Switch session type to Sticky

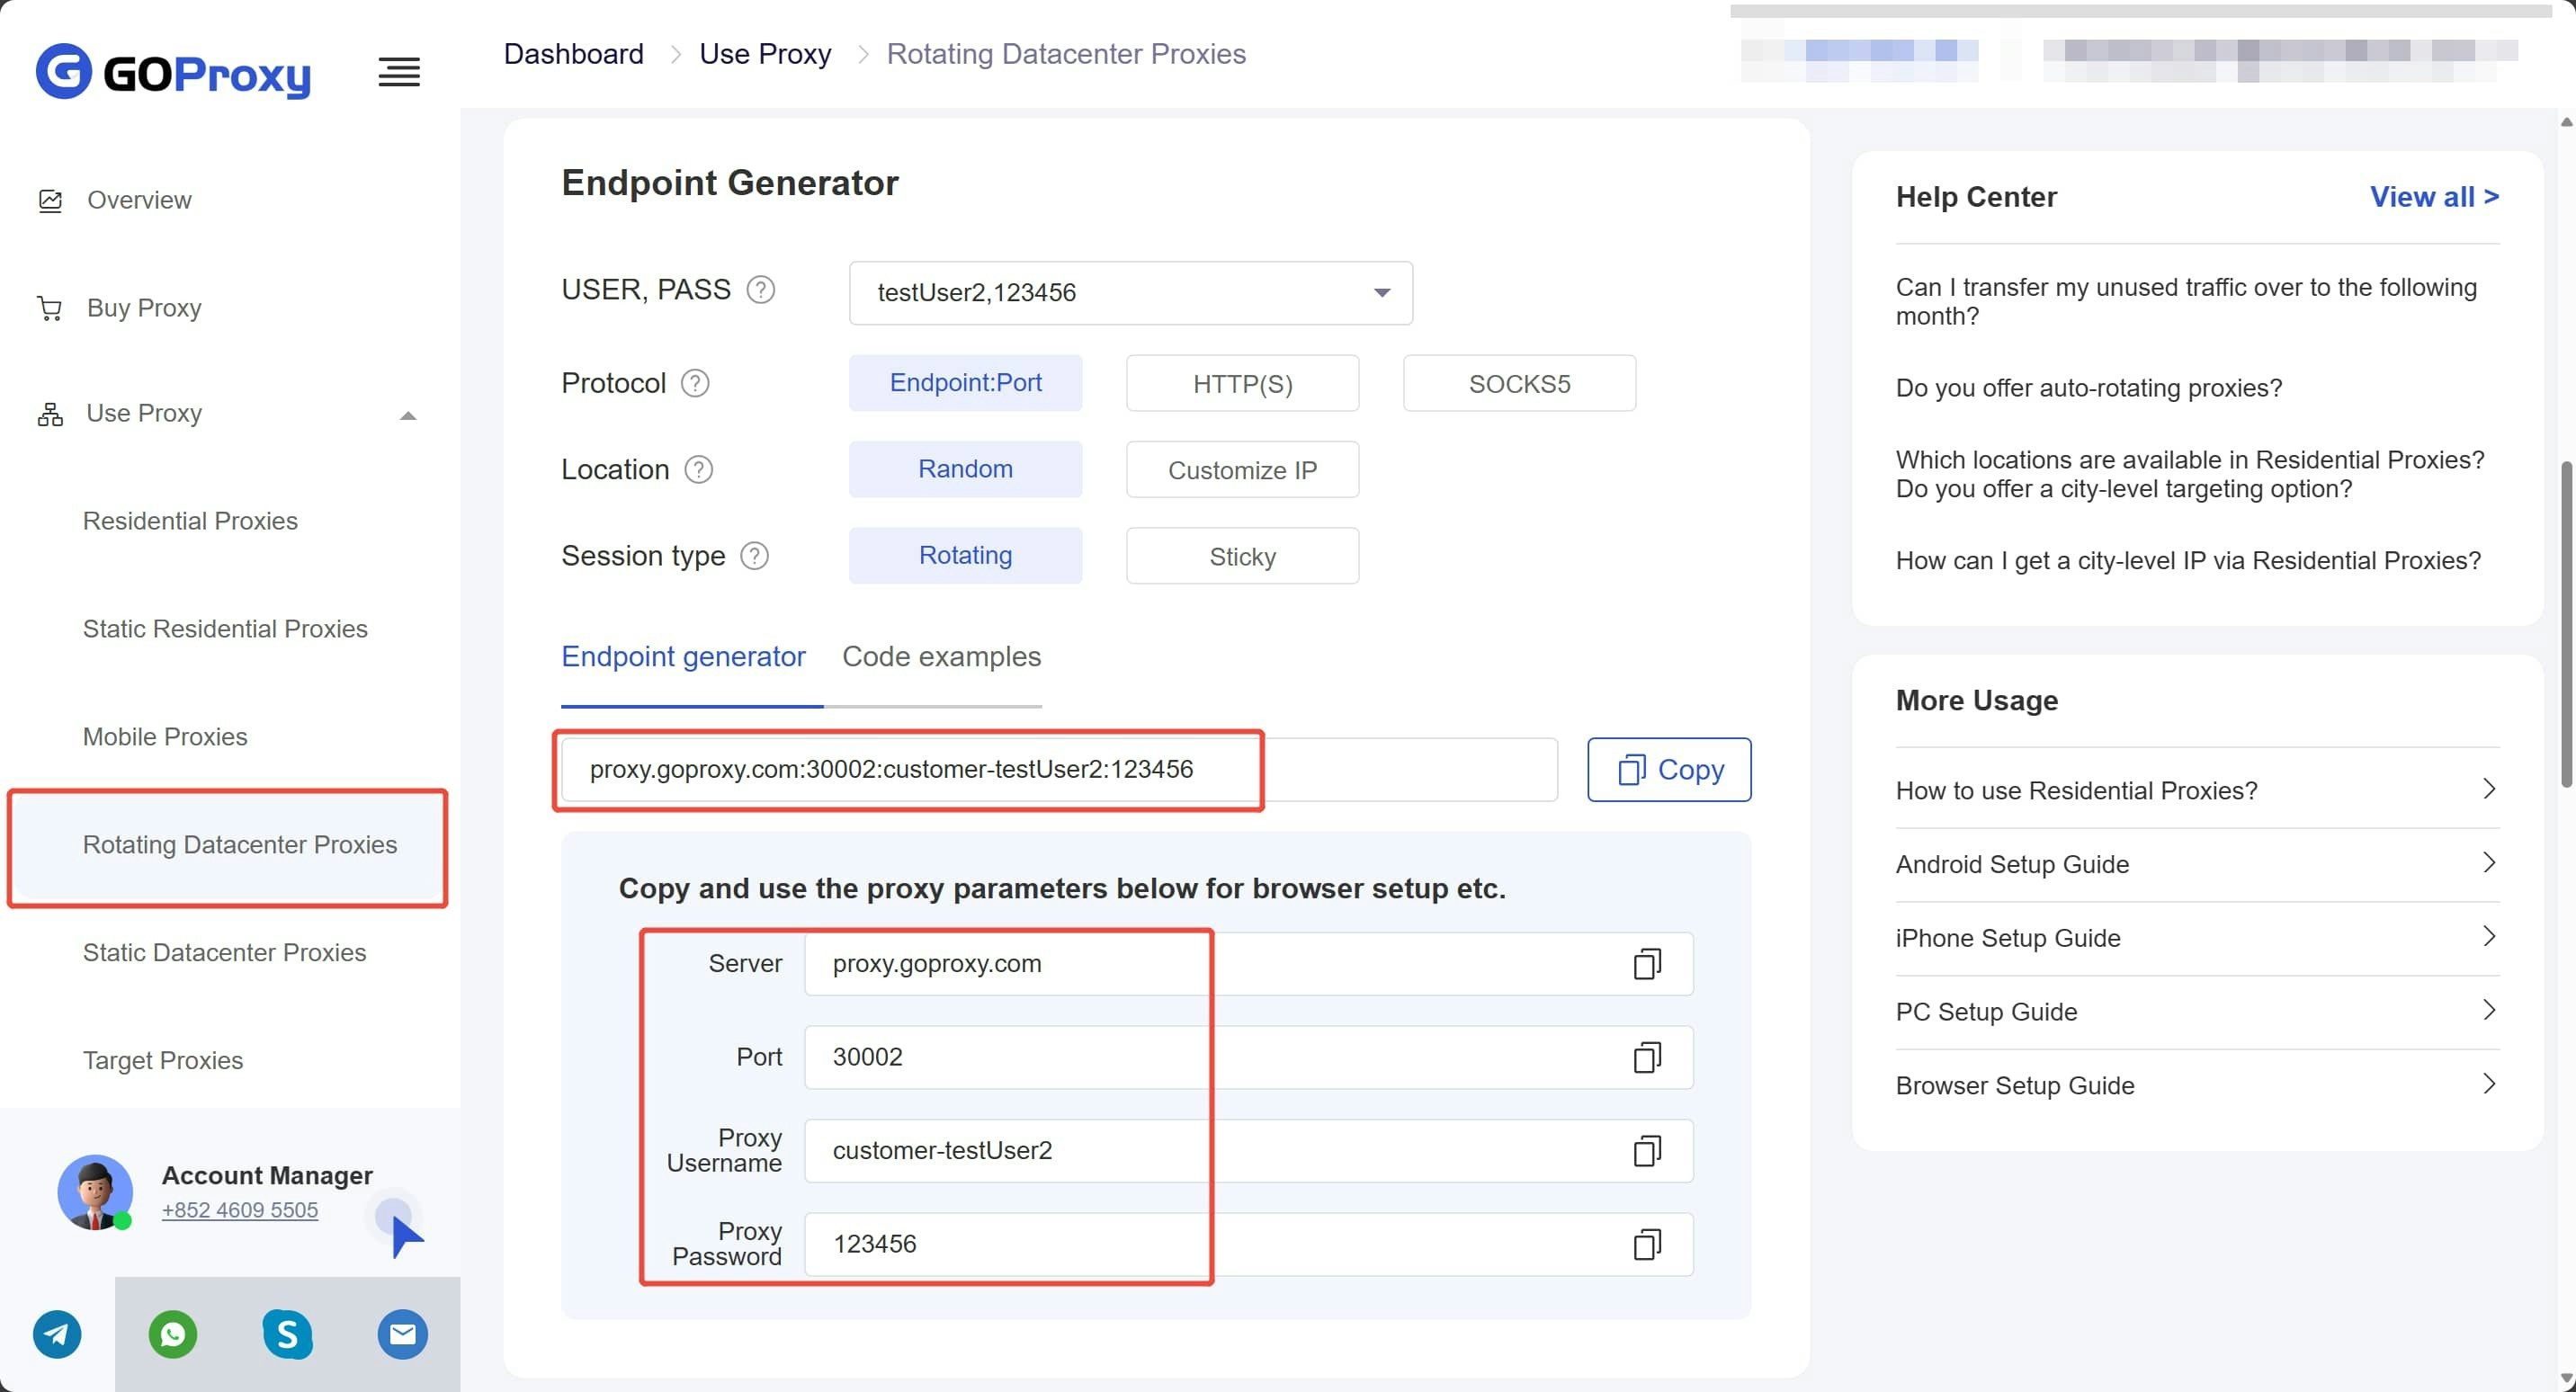(x=1242, y=556)
